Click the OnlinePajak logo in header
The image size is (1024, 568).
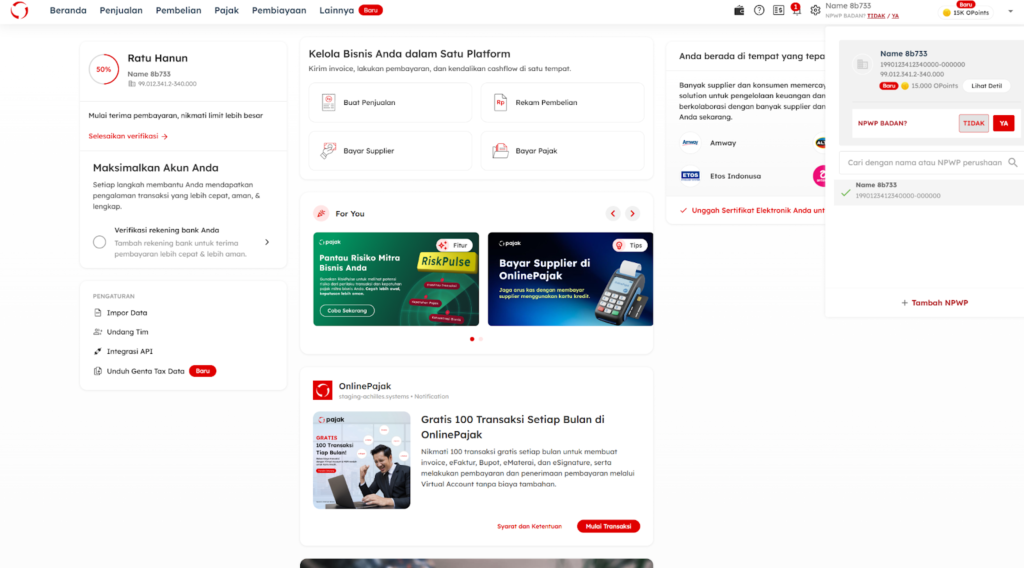pos(19,10)
